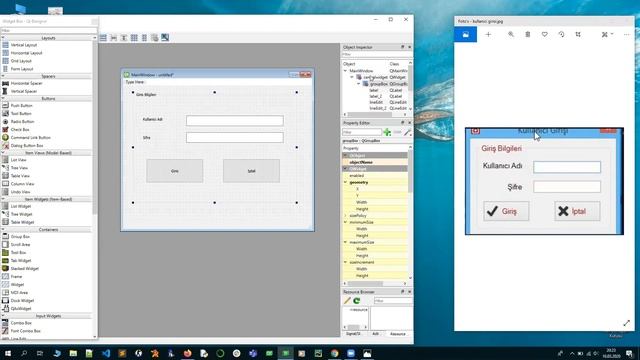640x360 pixels.
Task: Focus the Resource Browser filter field
Action: 393,301
